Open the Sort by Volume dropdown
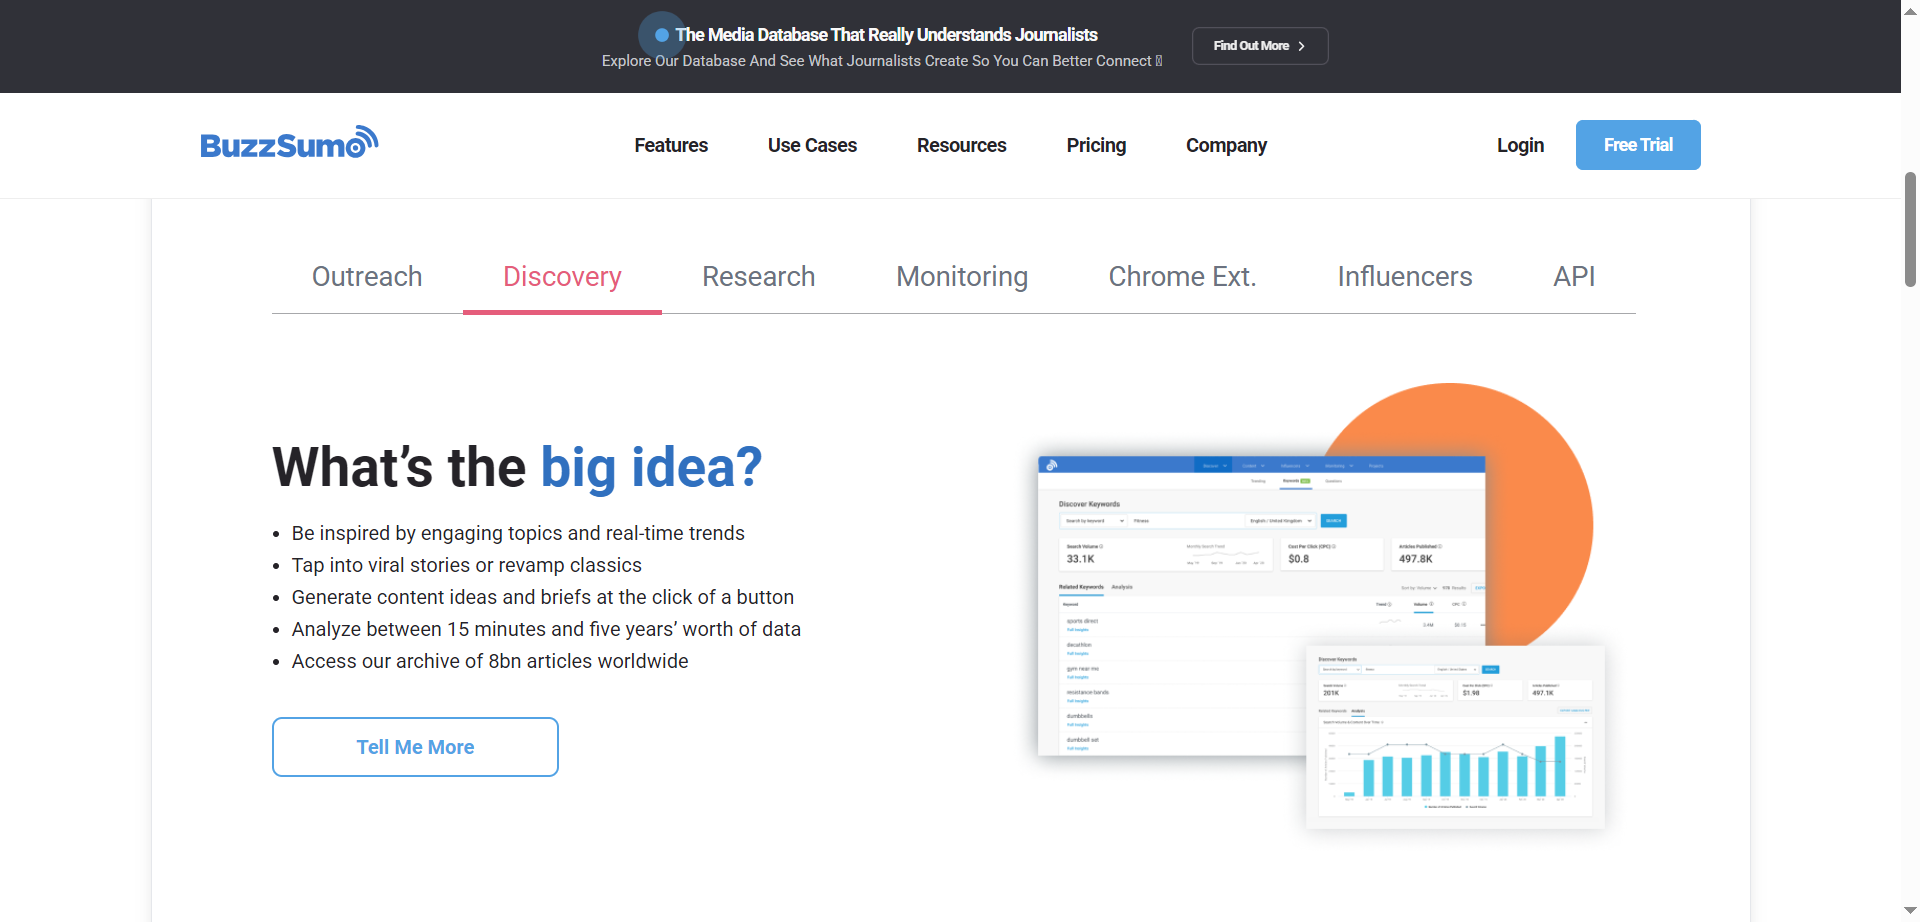Screen dimensions: 1920x922 tap(1418, 588)
